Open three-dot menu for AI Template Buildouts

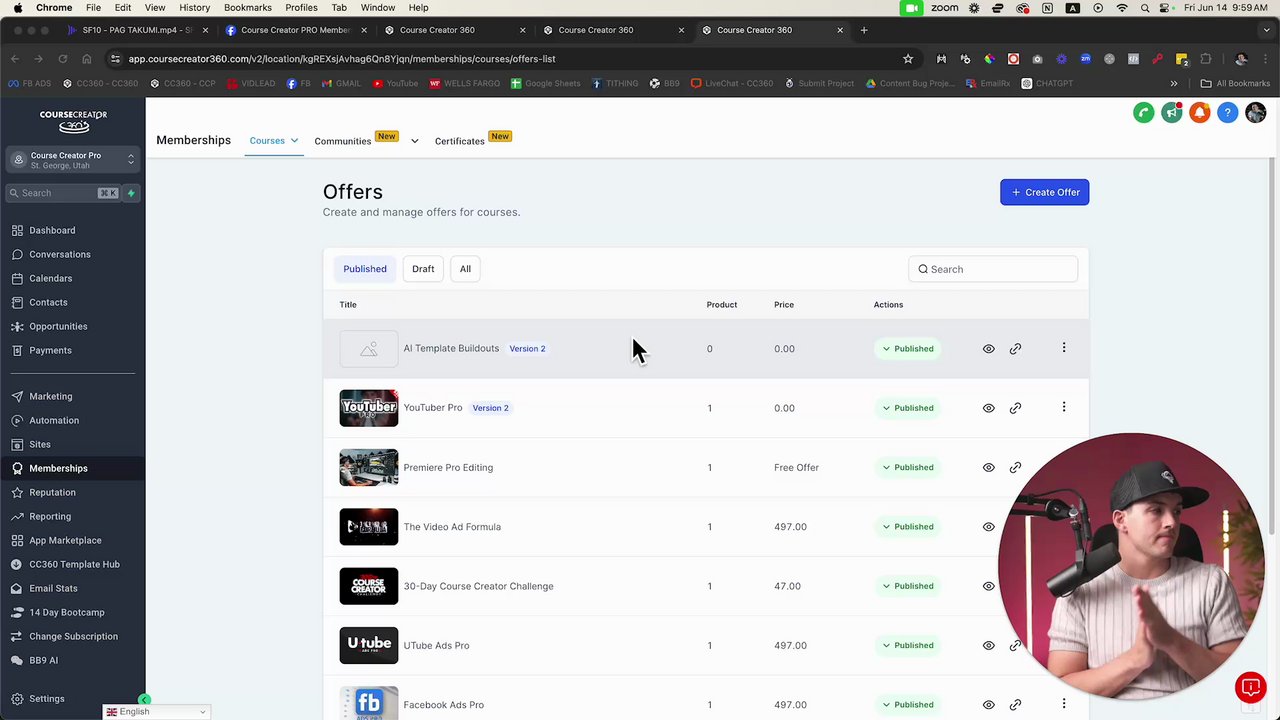tap(1064, 348)
